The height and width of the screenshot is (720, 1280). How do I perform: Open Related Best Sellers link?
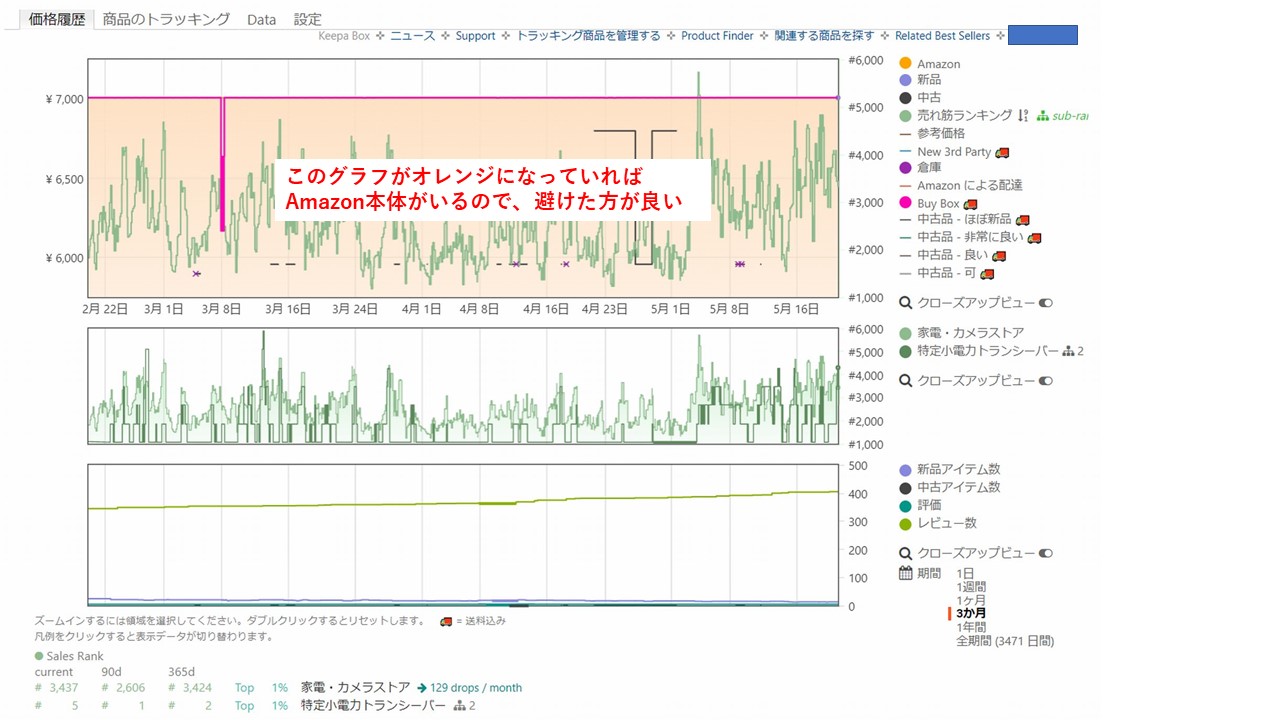point(942,35)
